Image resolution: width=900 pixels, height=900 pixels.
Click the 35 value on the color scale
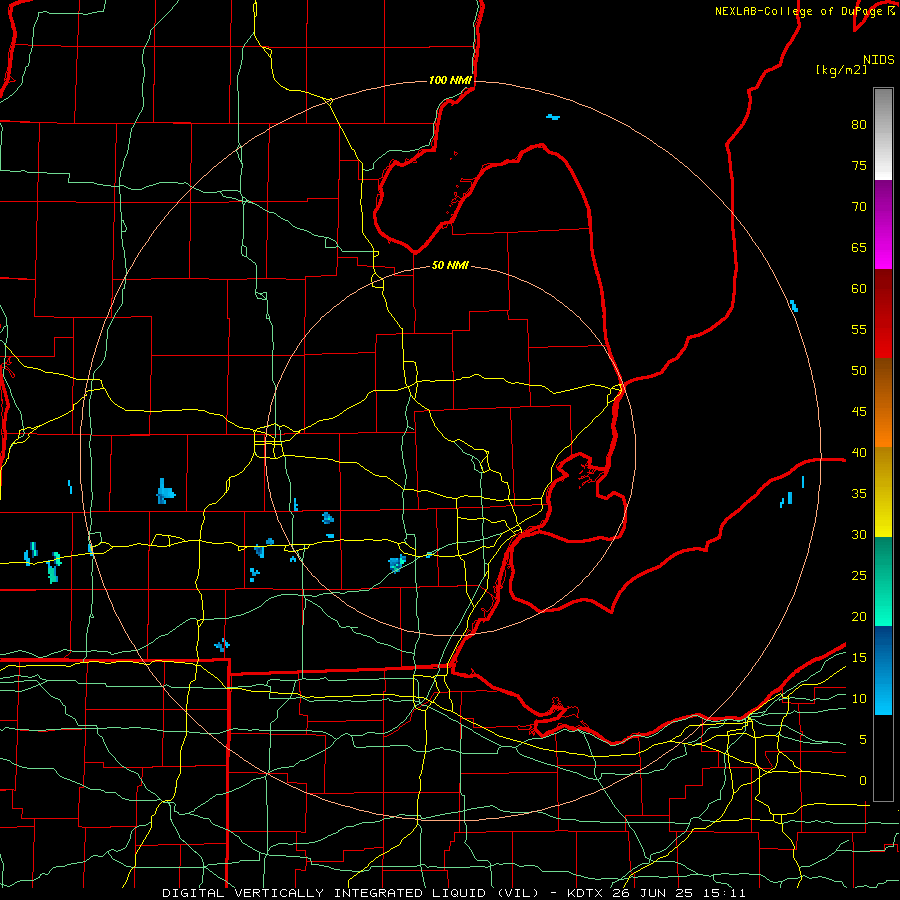point(859,494)
